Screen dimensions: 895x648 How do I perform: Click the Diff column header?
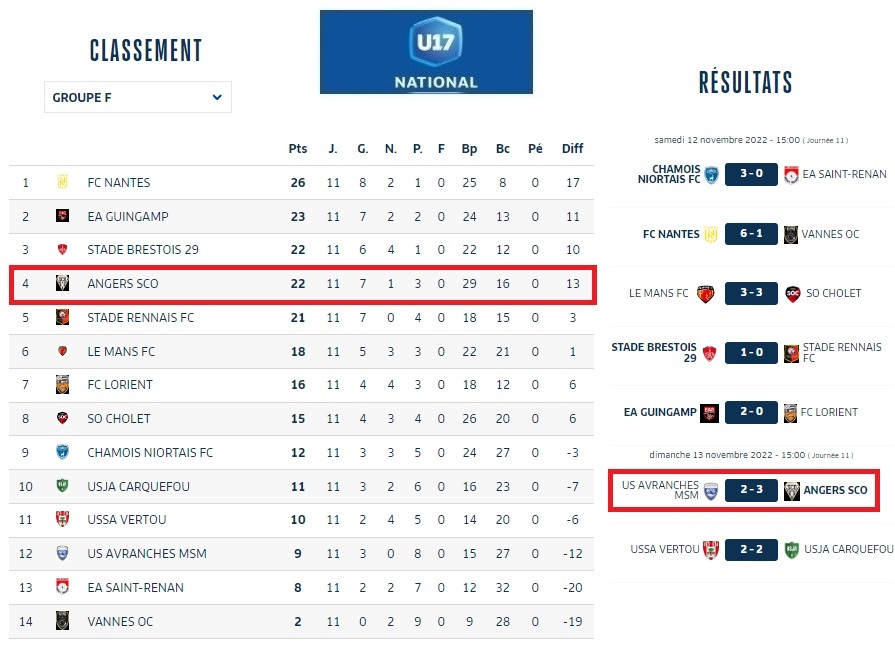pyautogui.click(x=572, y=149)
